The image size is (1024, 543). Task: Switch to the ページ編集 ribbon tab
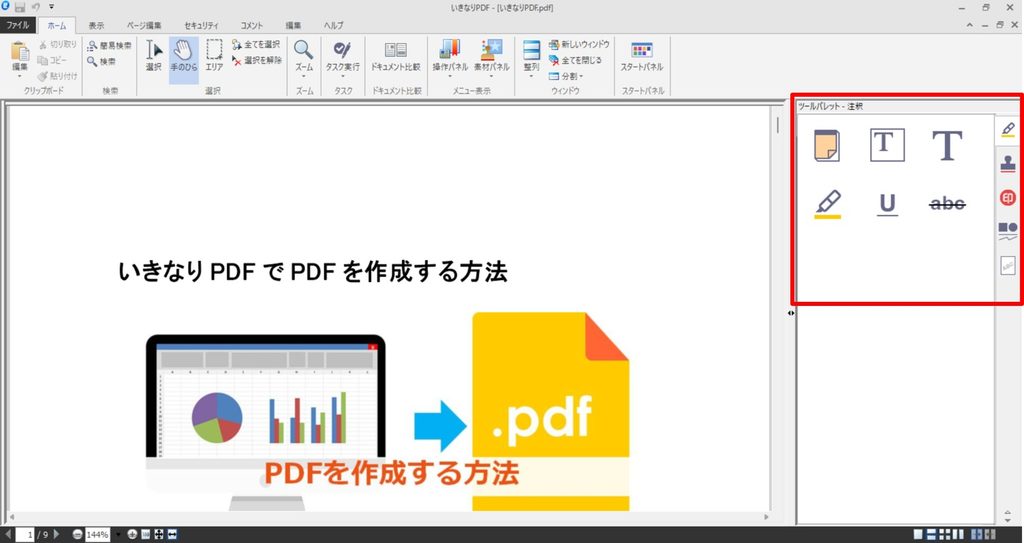click(144, 25)
